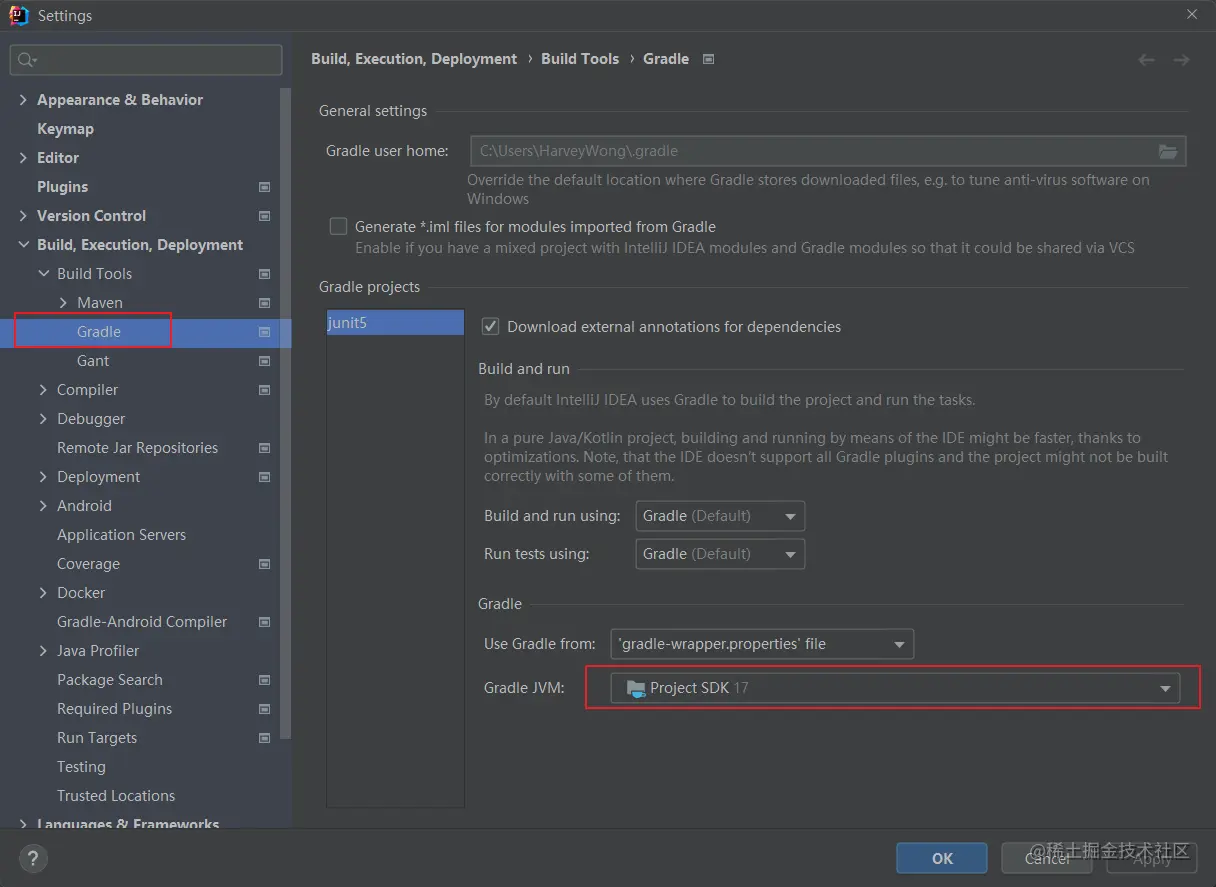The image size is (1216, 887).
Task: Click project-level icon on Version Control row
Action: coord(265,216)
